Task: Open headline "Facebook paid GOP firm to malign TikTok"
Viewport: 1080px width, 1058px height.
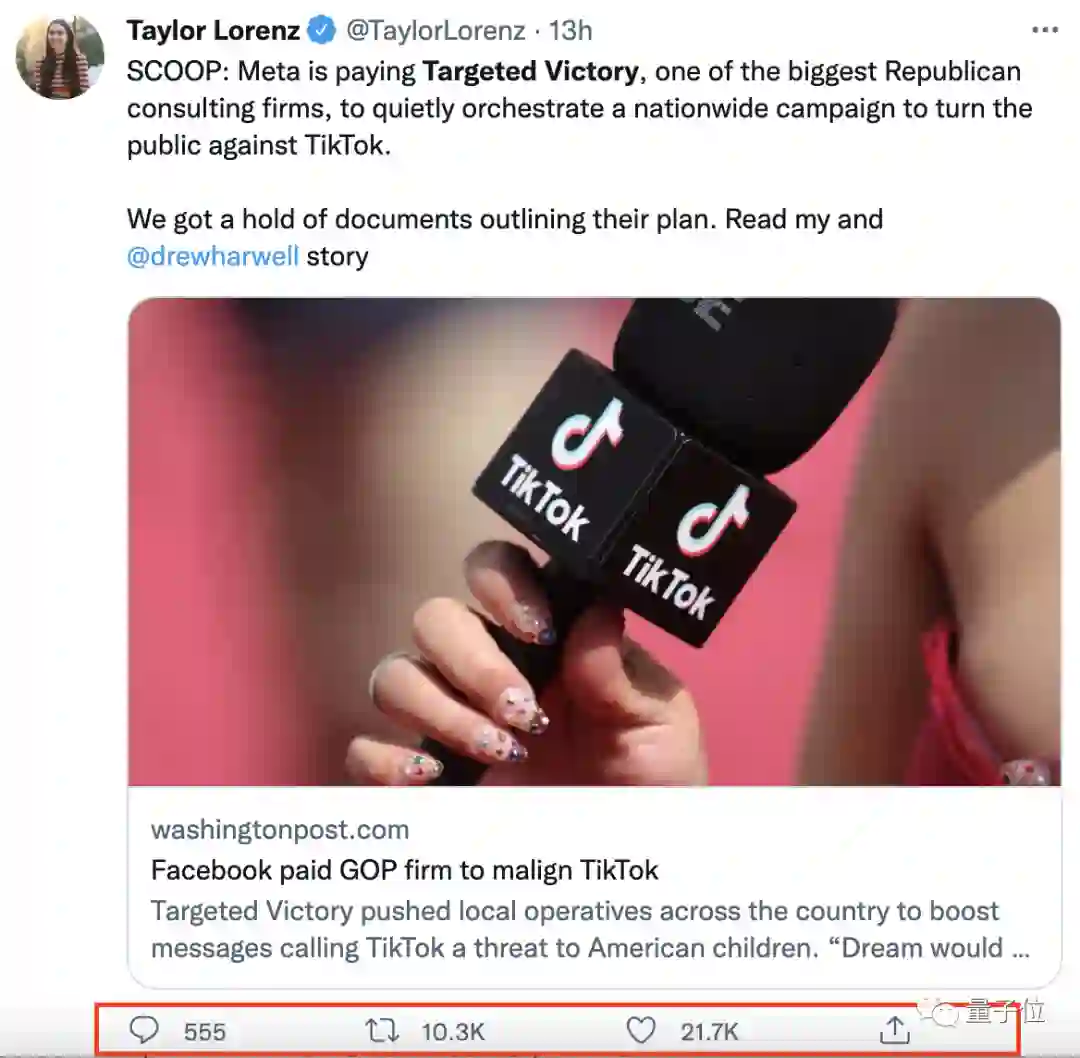Action: 404,870
